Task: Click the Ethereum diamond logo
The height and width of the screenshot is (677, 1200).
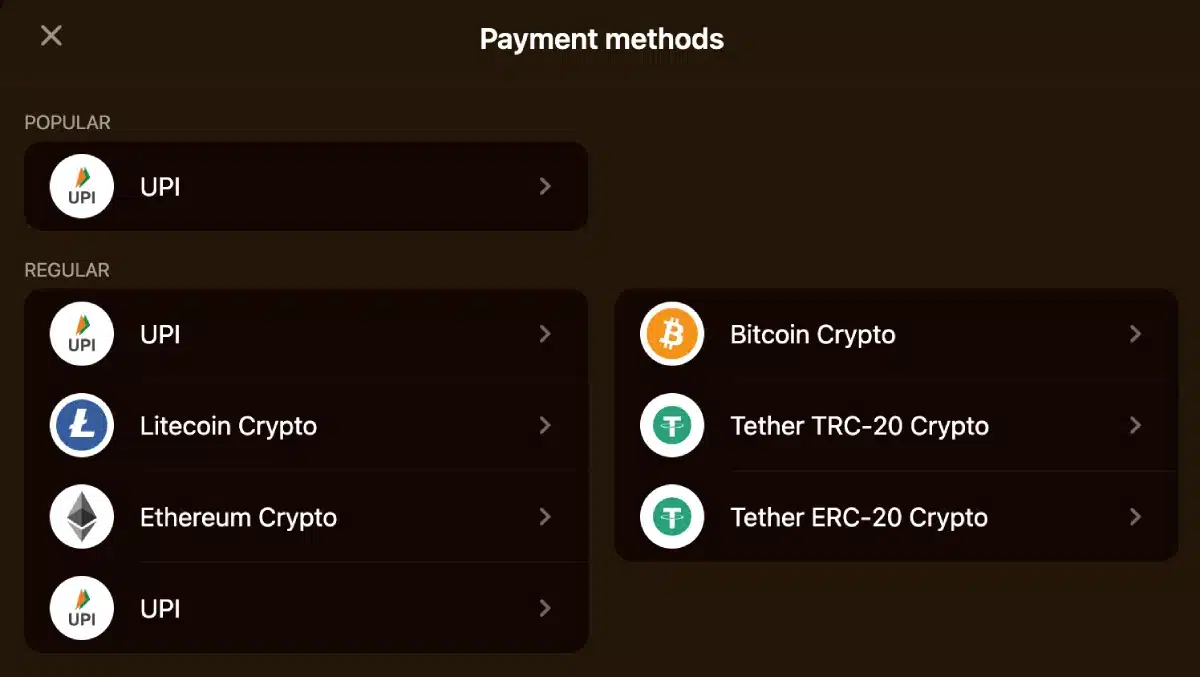Action: pos(82,517)
